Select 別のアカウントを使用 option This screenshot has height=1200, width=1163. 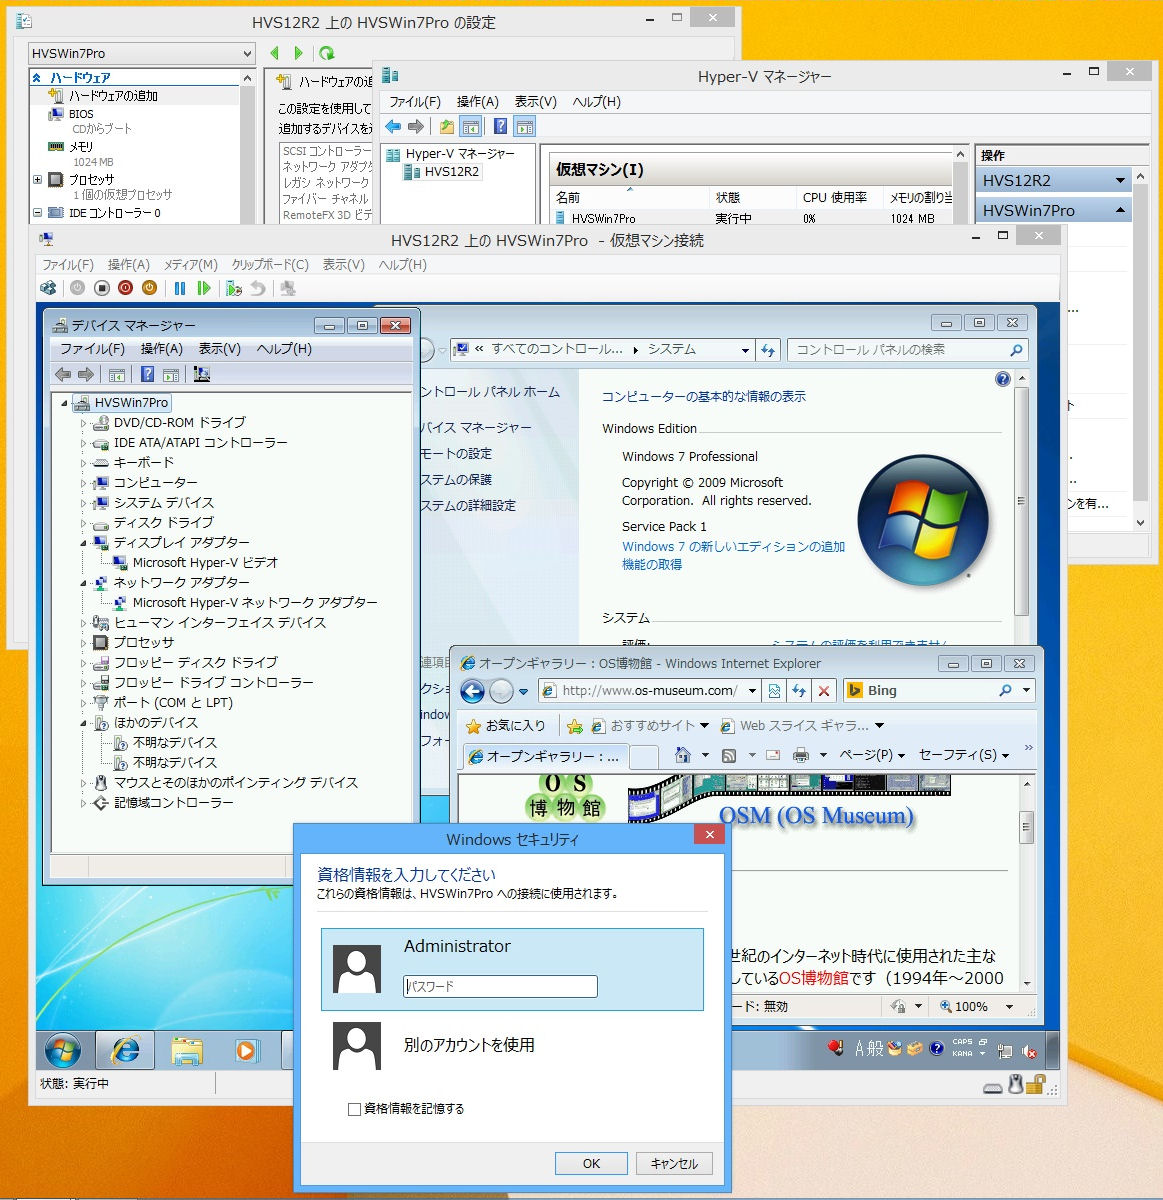(x=512, y=1046)
